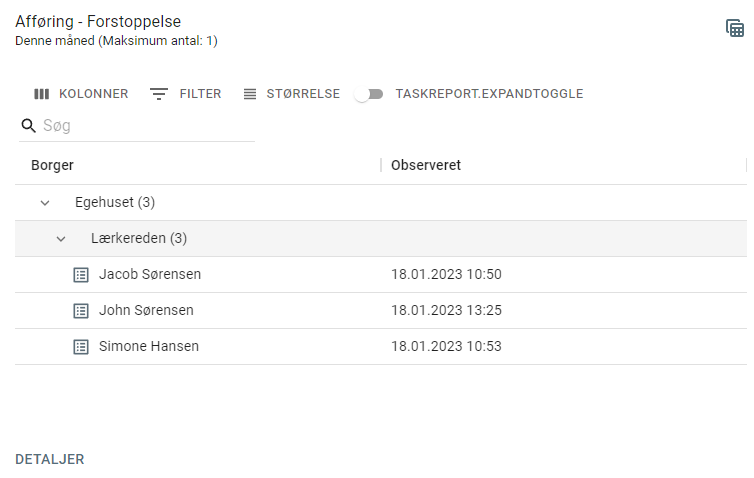Click the Filter funnel icon

[x=158, y=94]
